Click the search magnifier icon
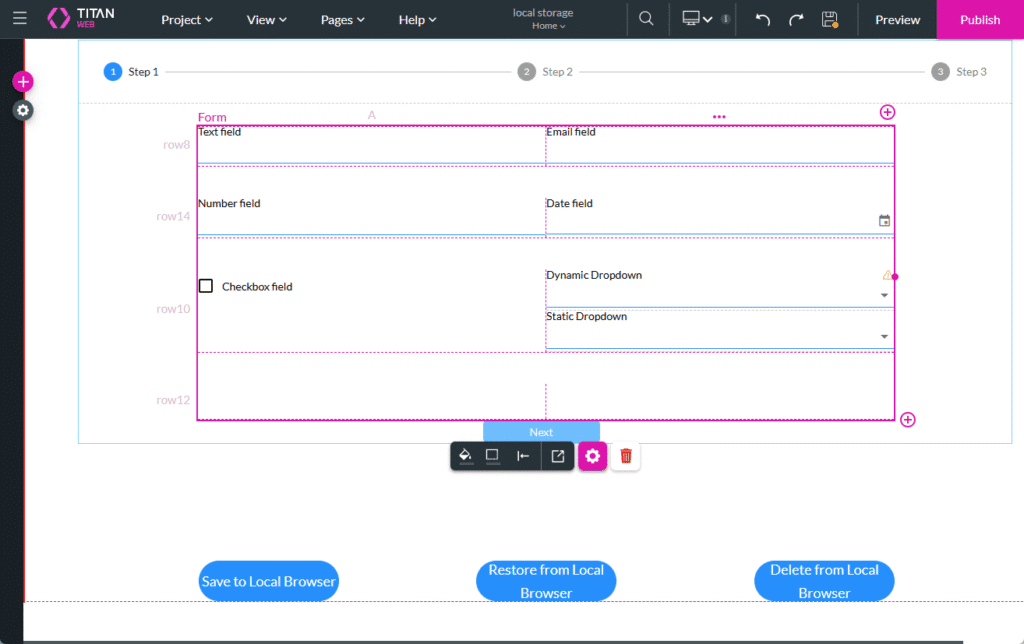This screenshot has height=644, width=1024. (x=646, y=19)
